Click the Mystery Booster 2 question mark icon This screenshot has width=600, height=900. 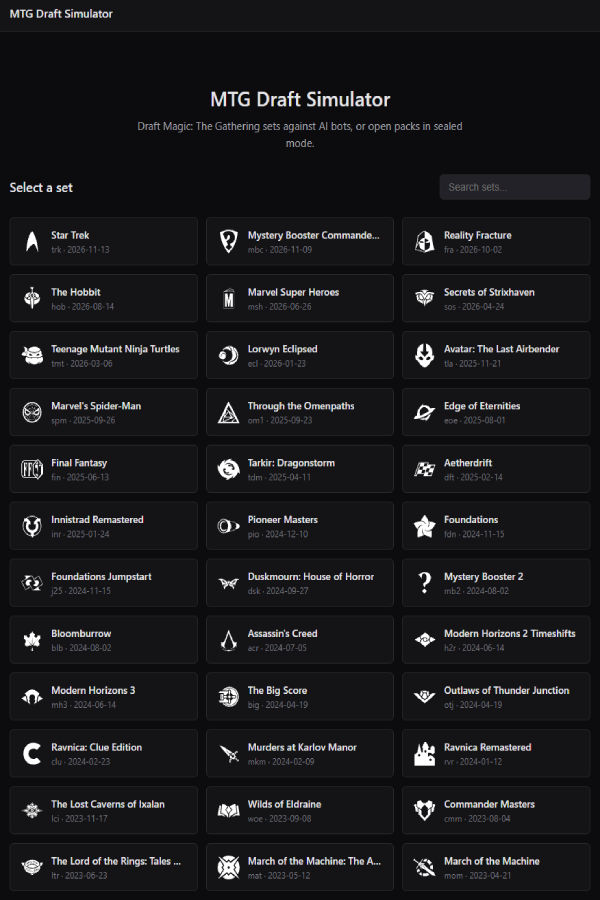pos(425,583)
